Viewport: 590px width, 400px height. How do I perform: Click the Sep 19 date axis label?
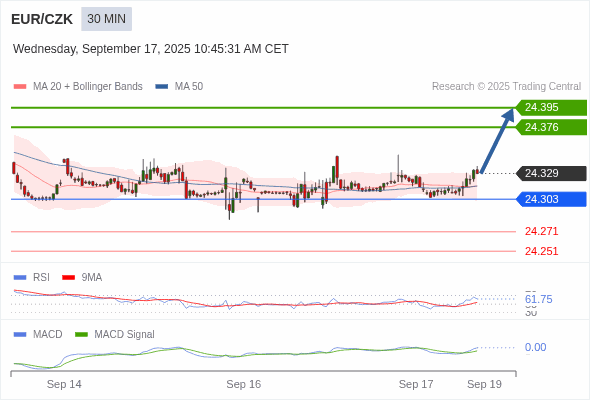coord(484,384)
